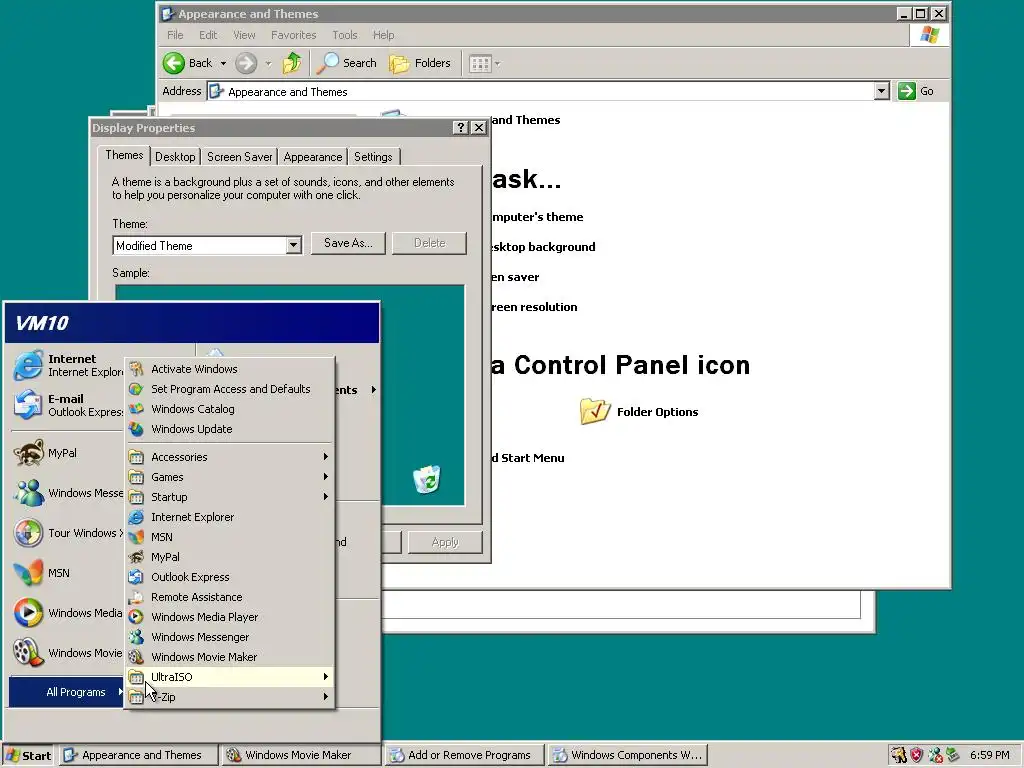The height and width of the screenshot is (768, 1024).
Task: Switch to Add or Remove Programs taskbar button
Action: click(464, 755)
